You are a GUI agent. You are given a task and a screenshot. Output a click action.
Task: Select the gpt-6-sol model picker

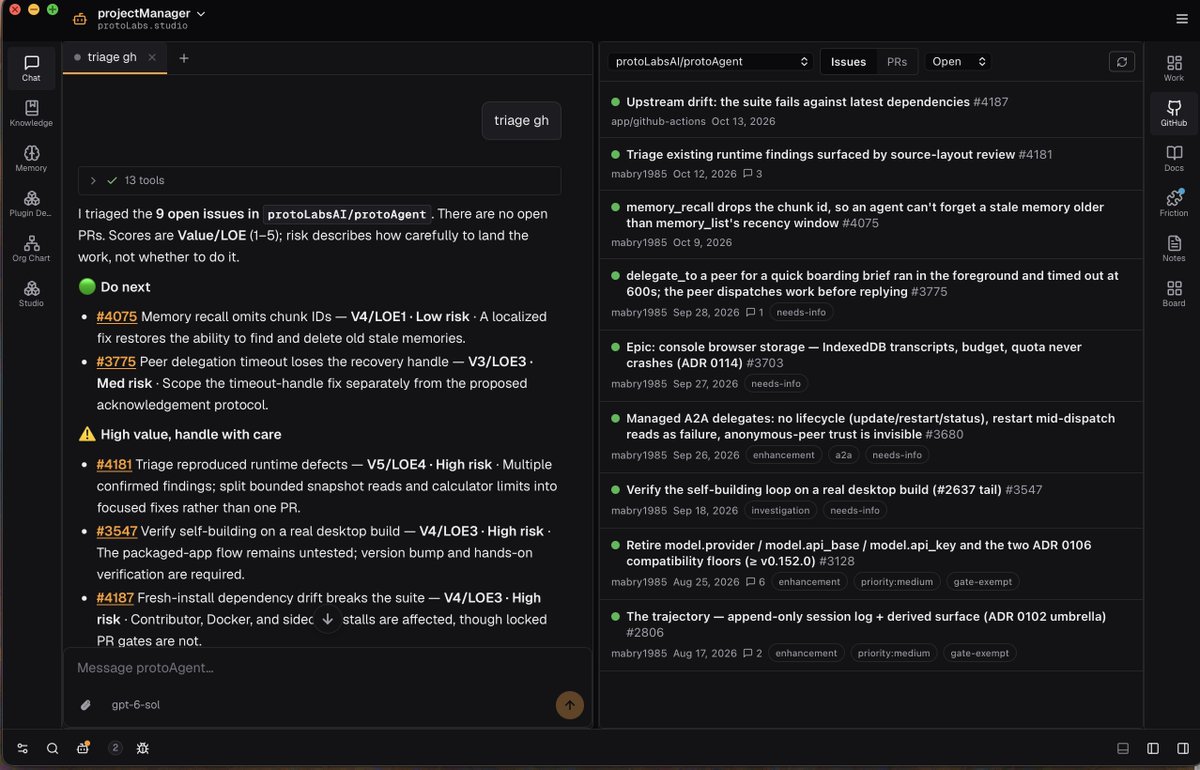tap(135, 705)
